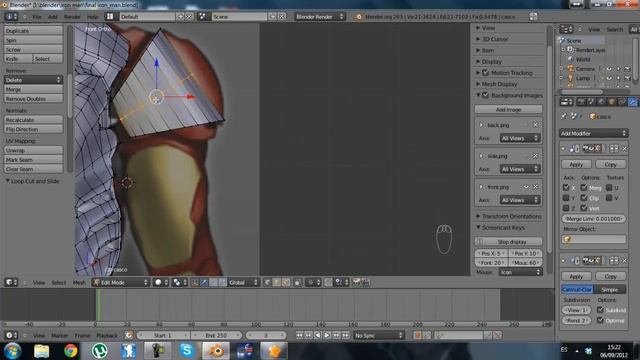Viewport: 640px width, 360px height.
Task: Click the Remove Doubles button
Action: point(33,99)
